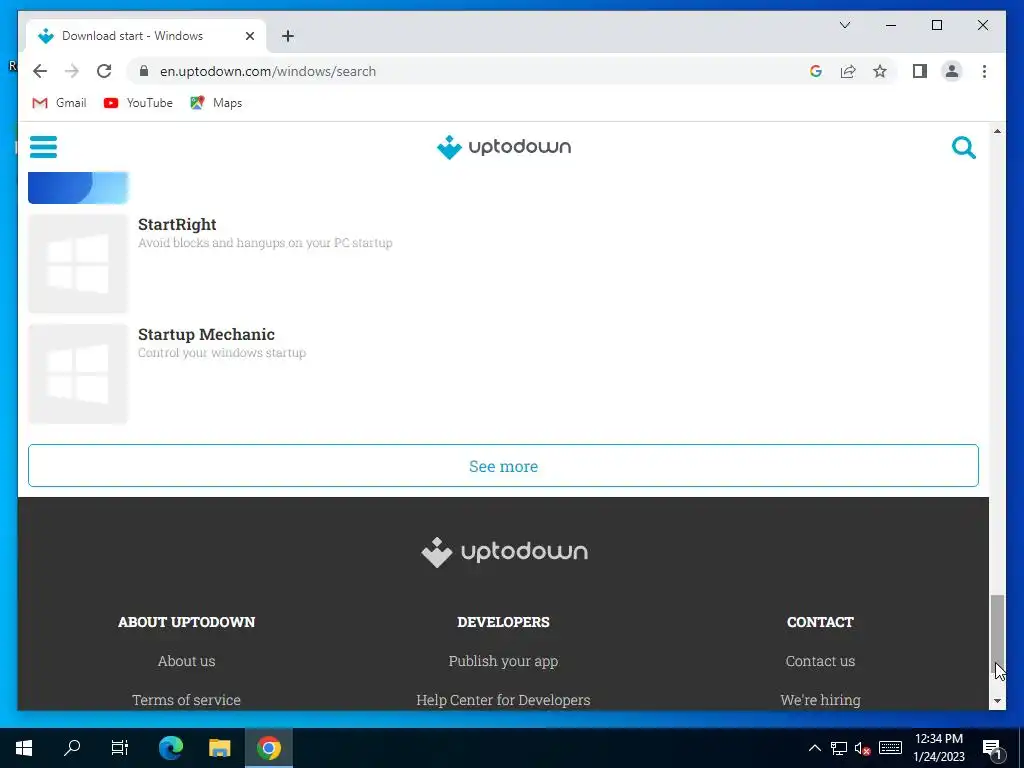This screenshot has width=1024, height=768.
Task: Click the Uptodown logo in the header
Action: pos(504,147)
